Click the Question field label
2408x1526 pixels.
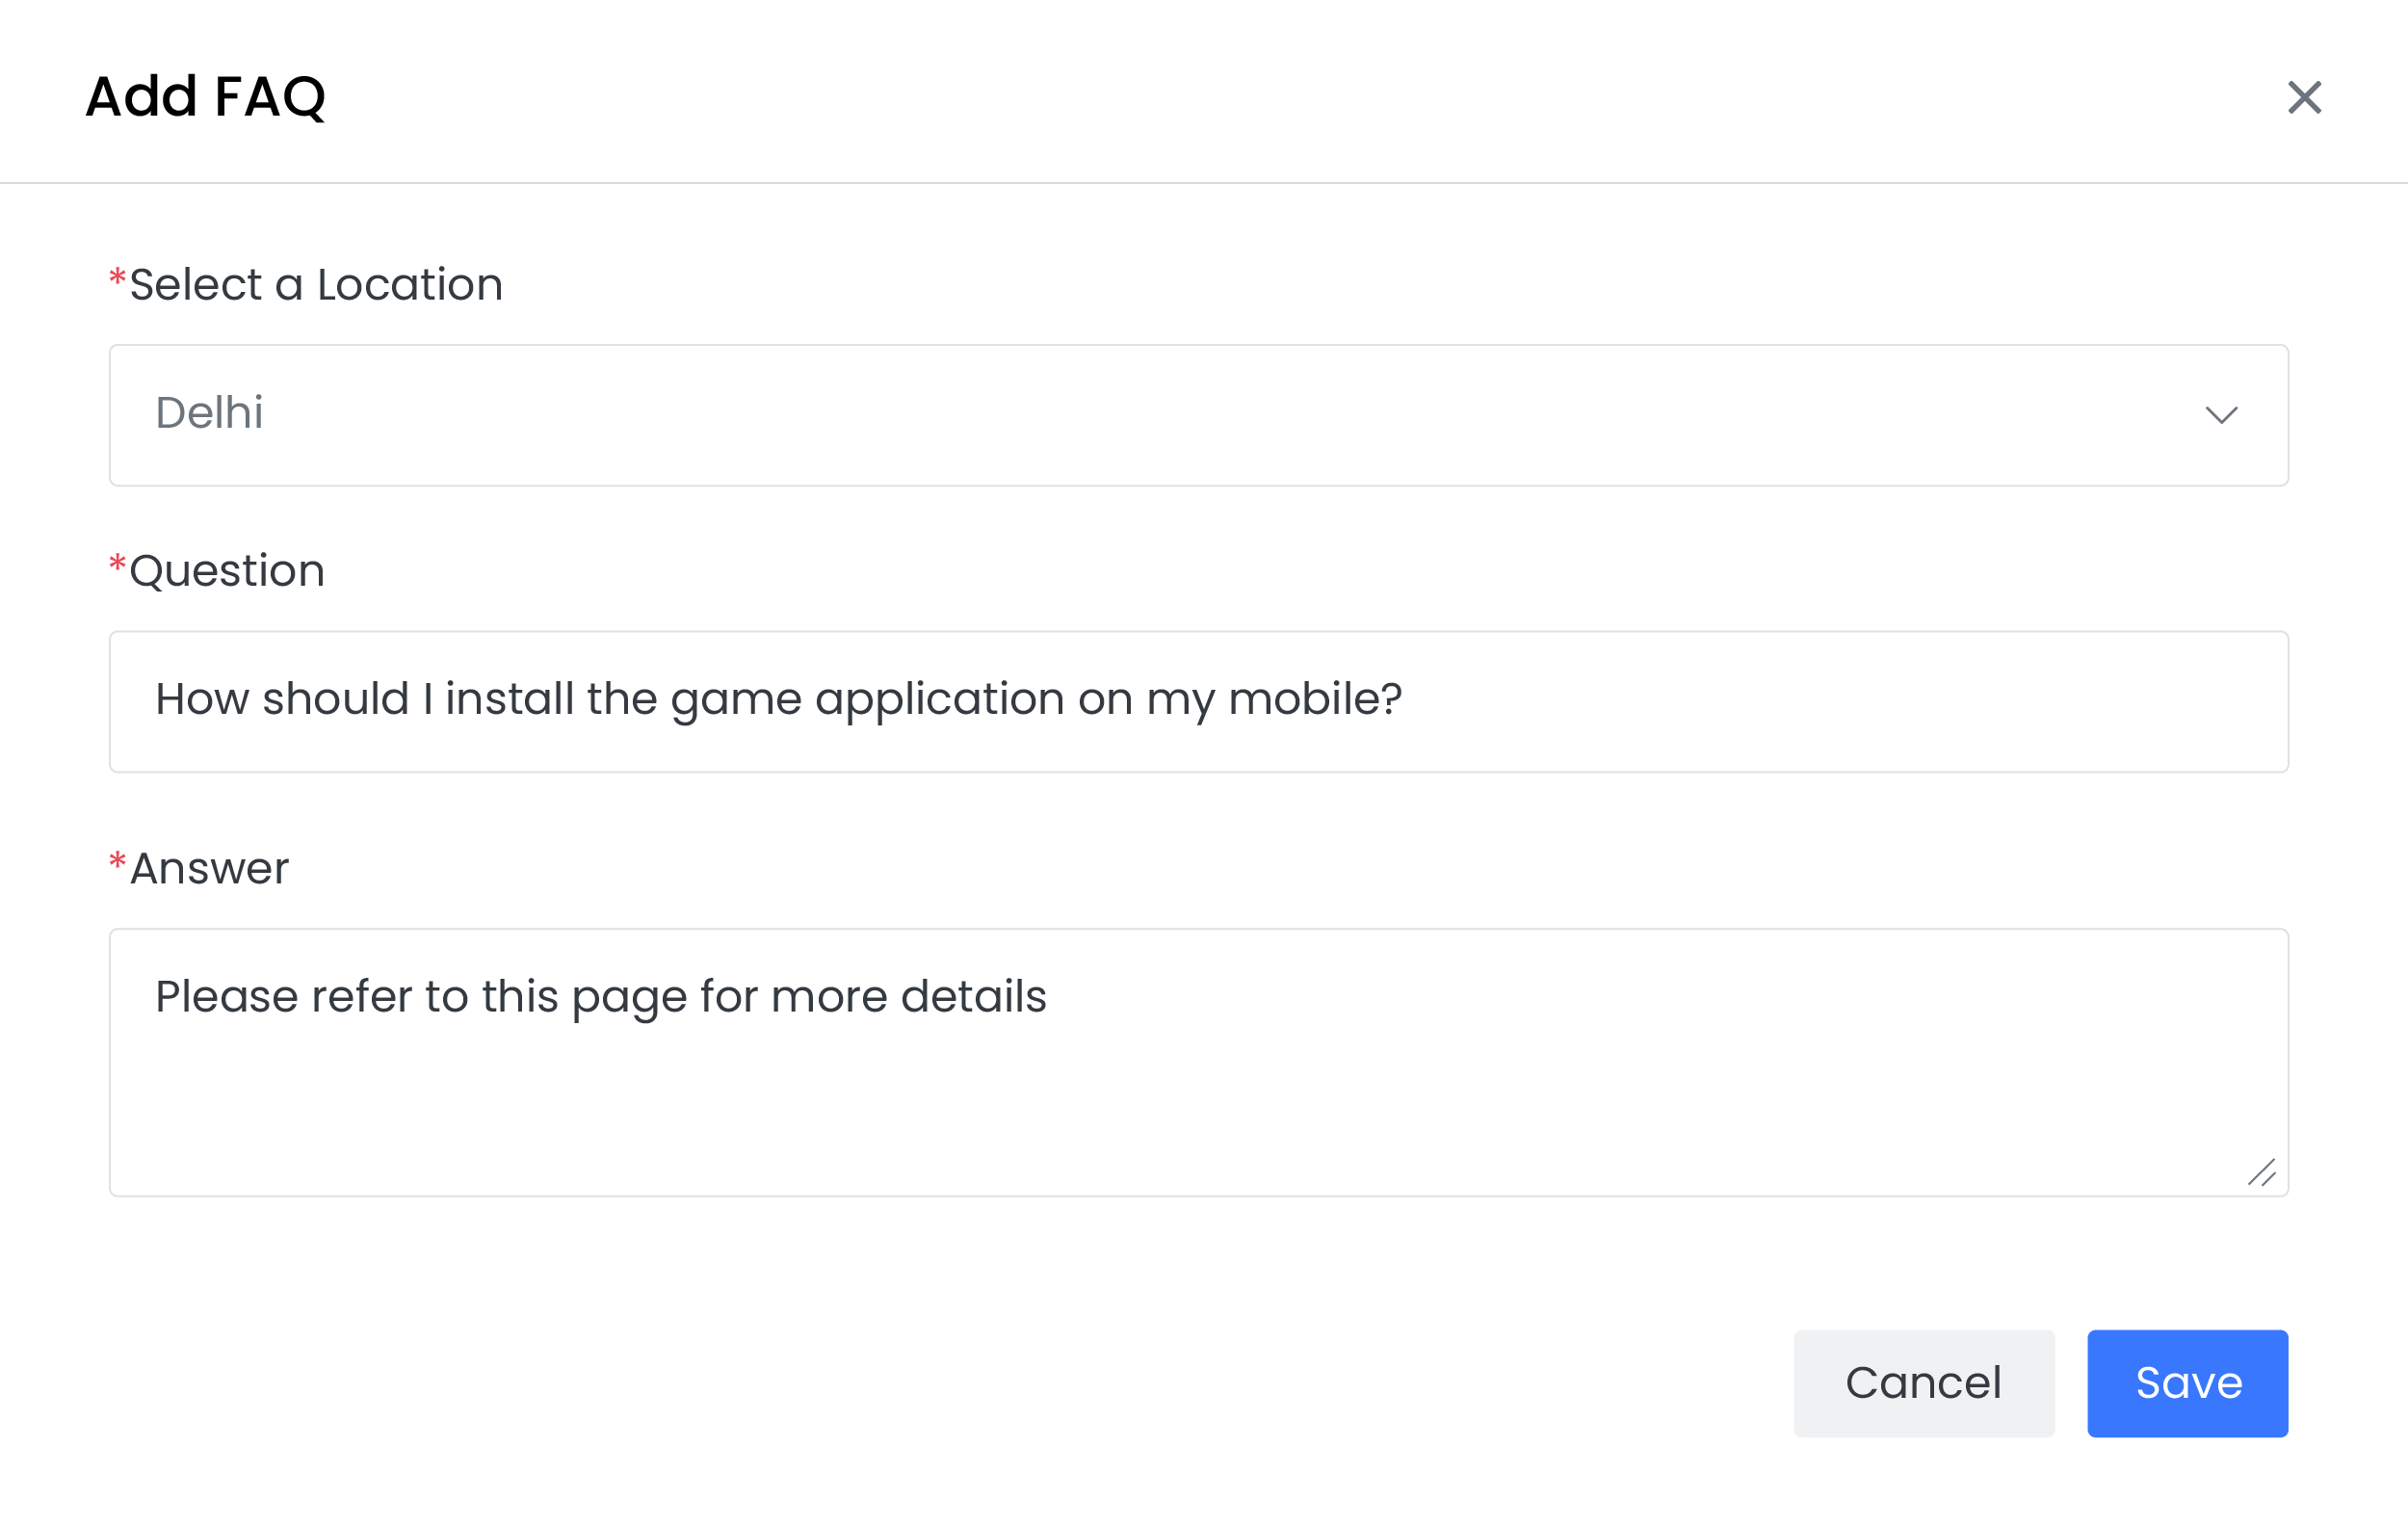[x=227, y=571]
